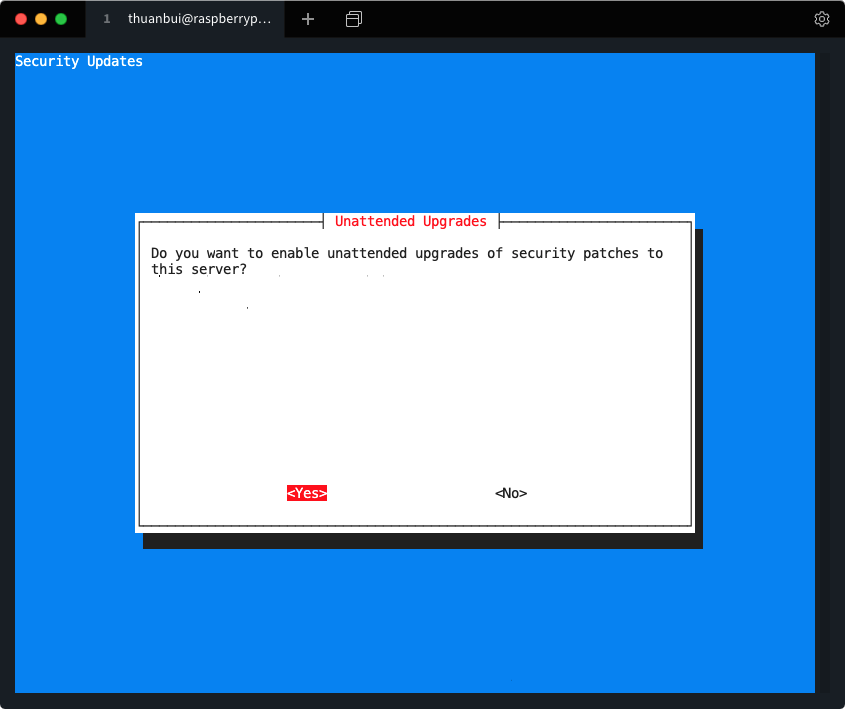Open terminal settings gear icon
Viewport: 845px width, 709px height.
click(822, 19)
